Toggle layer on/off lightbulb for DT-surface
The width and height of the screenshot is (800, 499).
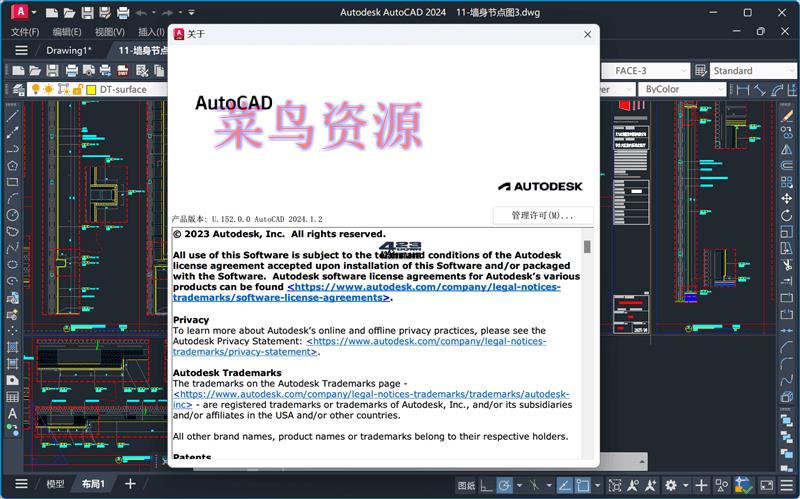tap(35, 89)
